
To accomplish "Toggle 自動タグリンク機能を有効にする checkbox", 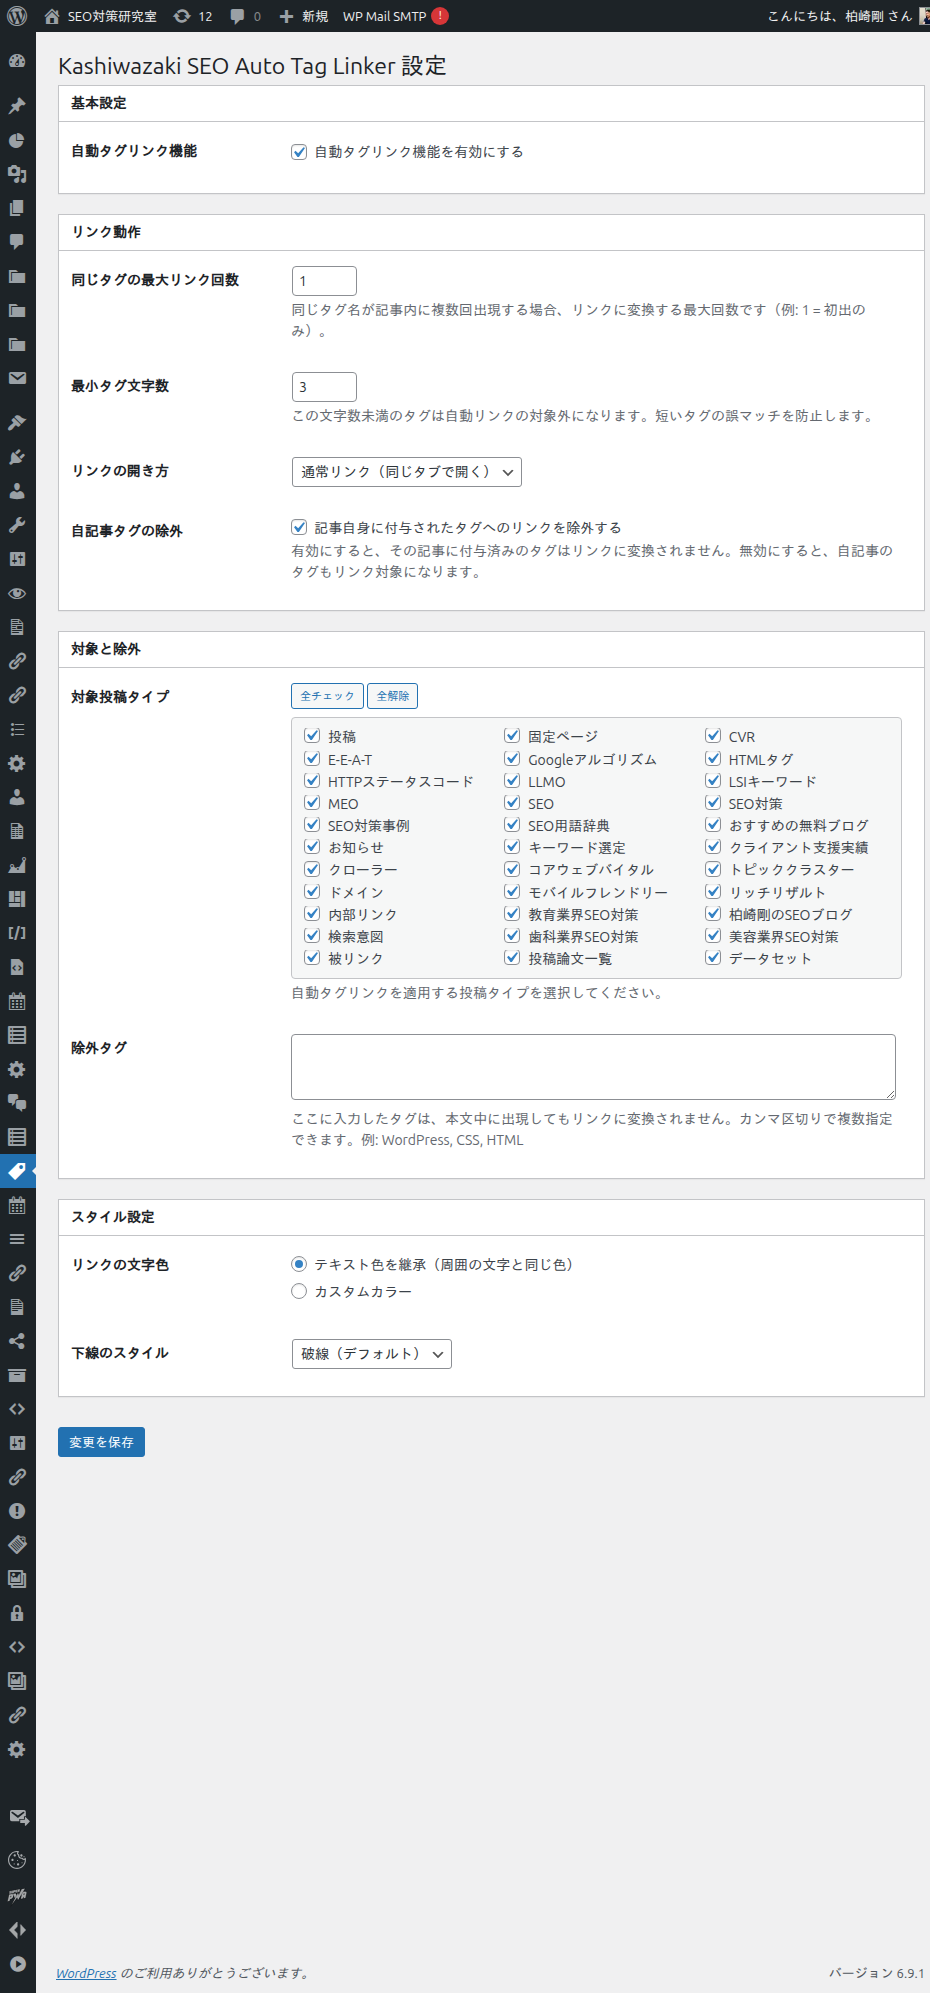I will tap(299, 152).
